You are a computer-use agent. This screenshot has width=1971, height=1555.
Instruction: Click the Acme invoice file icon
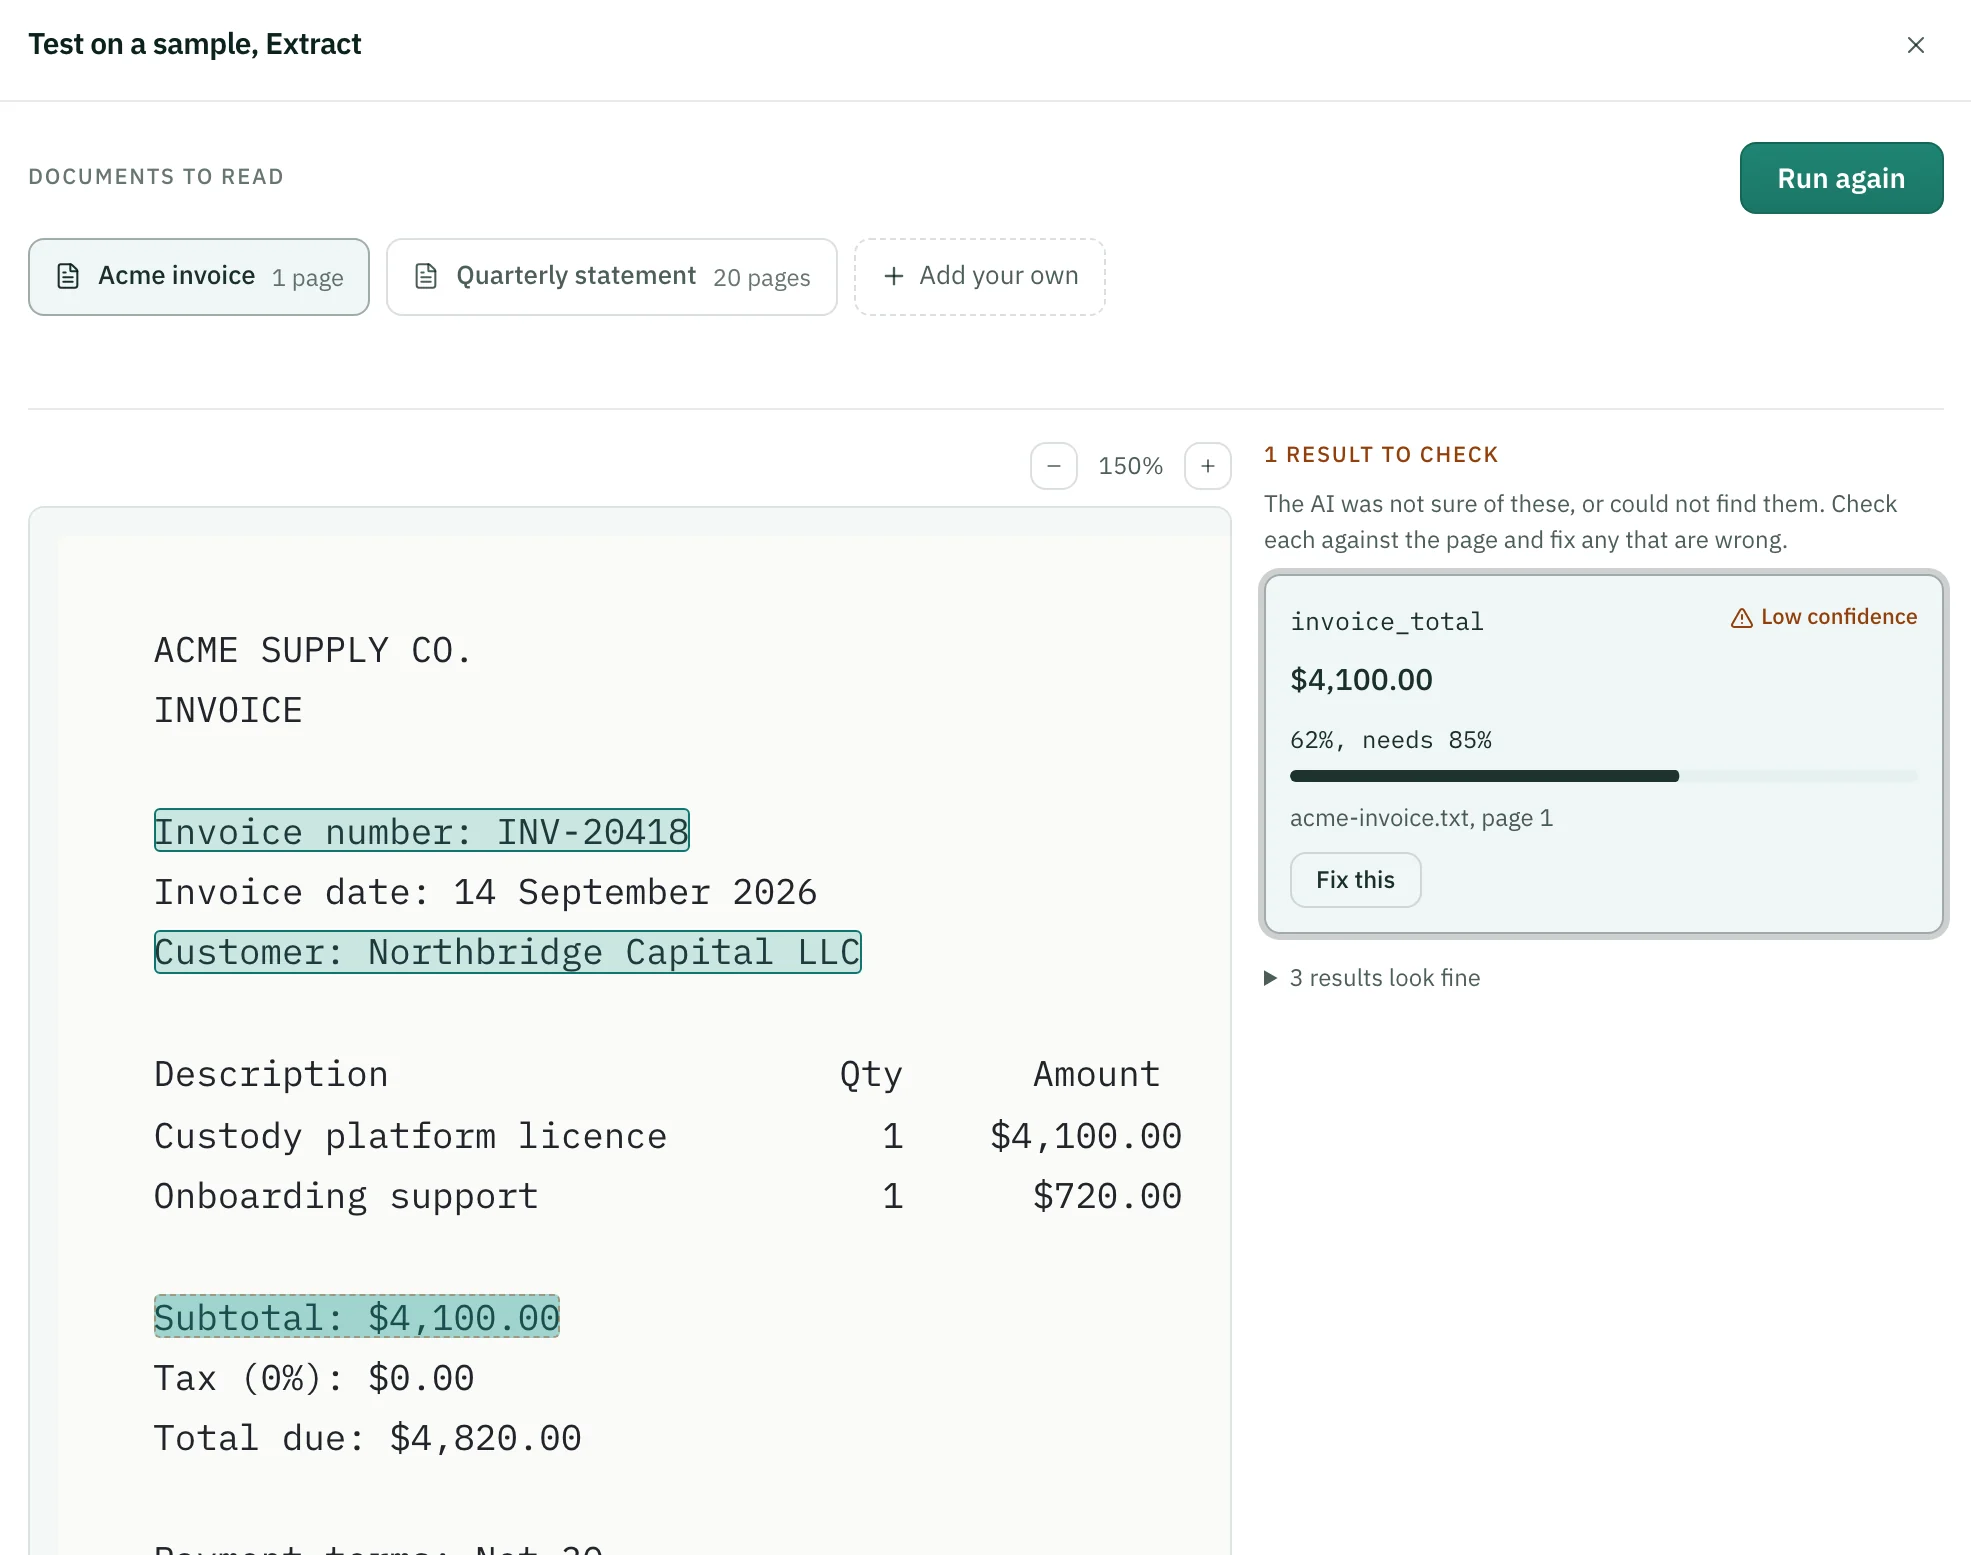[68, 276]
